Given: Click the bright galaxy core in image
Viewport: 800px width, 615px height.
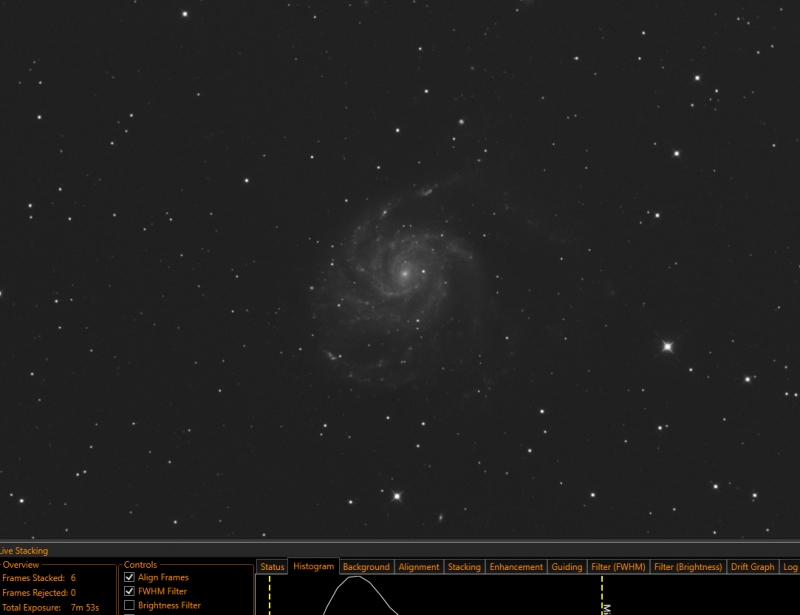Looking at the screenshot, I should (405, 274).
